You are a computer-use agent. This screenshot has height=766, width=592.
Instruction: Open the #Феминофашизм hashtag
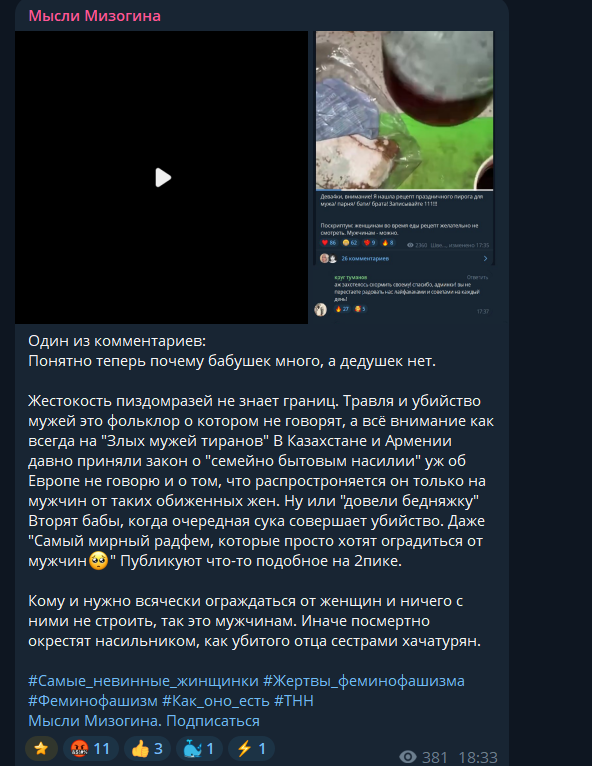click(x=93, y=701)
